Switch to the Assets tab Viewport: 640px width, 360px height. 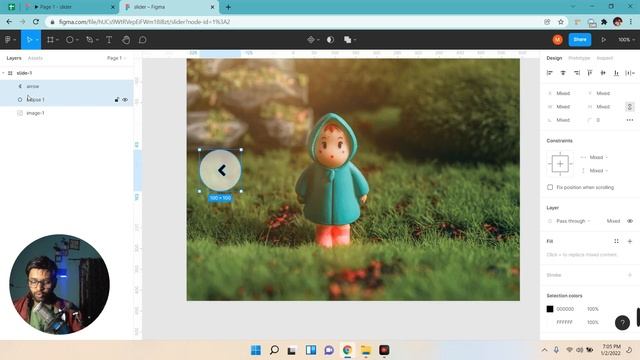click(35, 58)
